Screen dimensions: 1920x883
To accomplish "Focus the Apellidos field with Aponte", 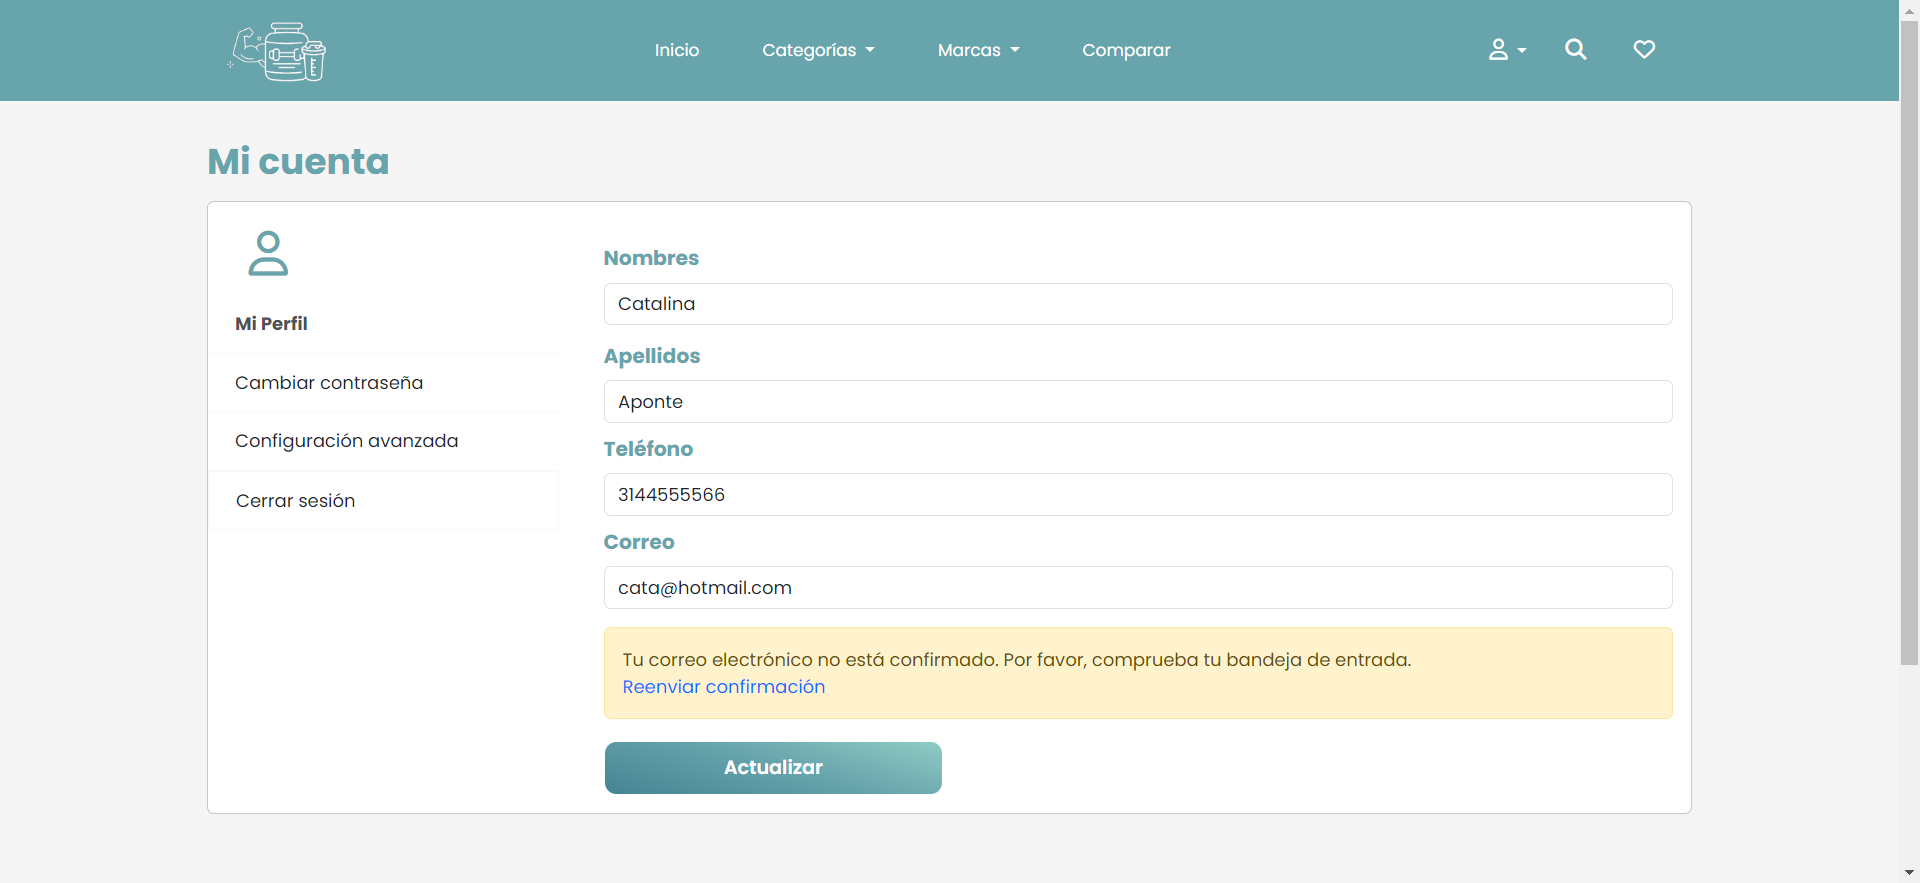I will (x=1138, y=402).
